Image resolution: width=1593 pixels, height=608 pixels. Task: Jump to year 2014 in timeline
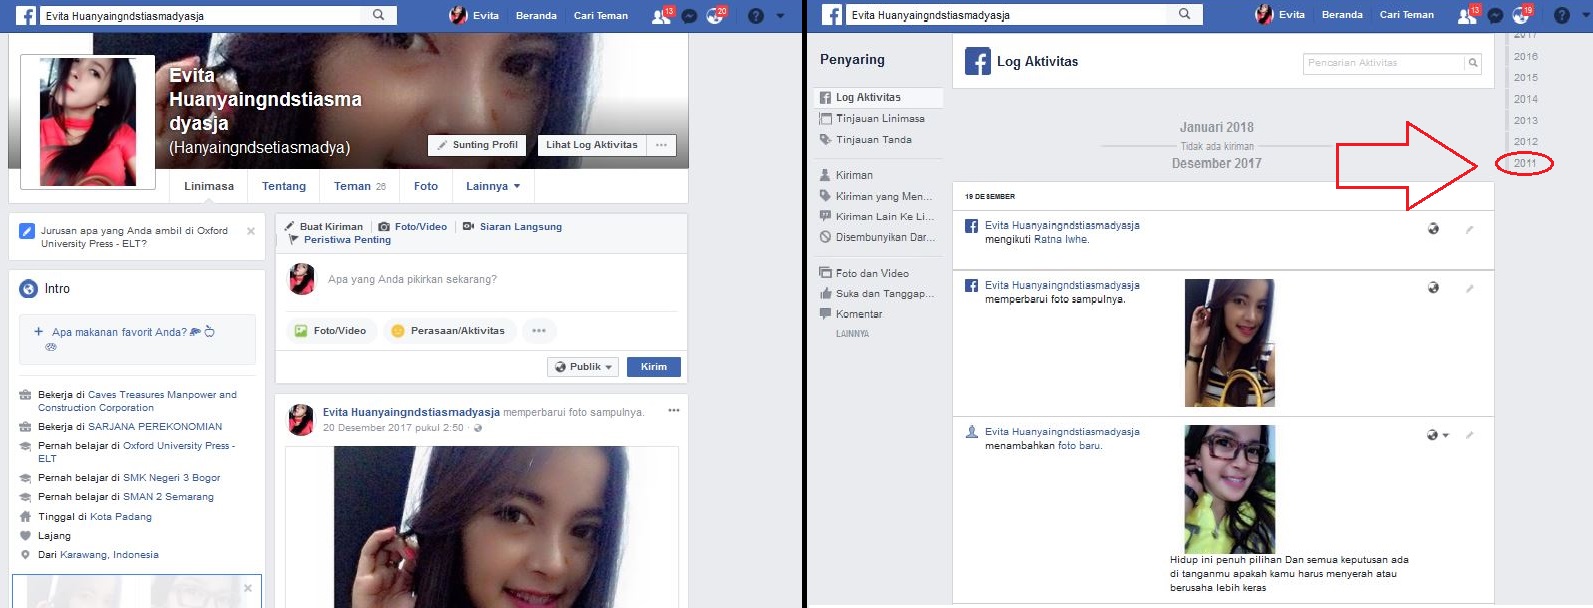(1526, 99)
